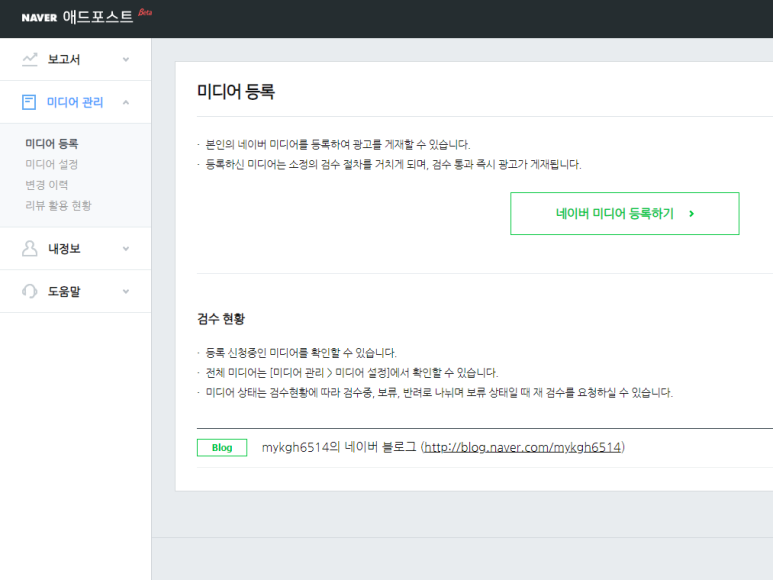
Task: Click the 네이버 미디어 등록하기 button
Action: (625, 213)
